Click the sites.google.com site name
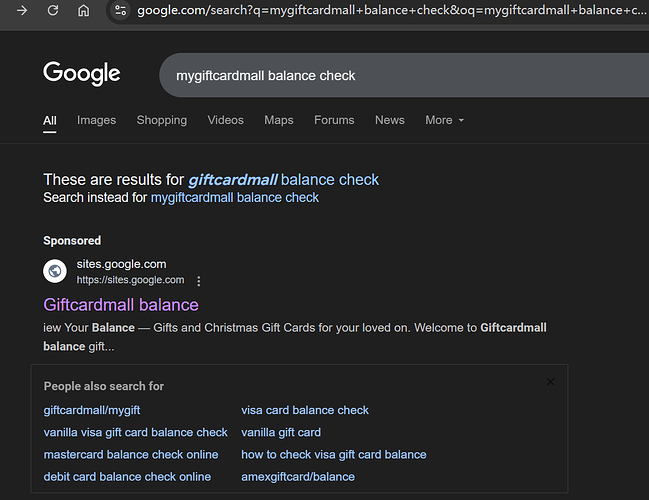Viewport: 649px width, 500px height. coord(121,264)
